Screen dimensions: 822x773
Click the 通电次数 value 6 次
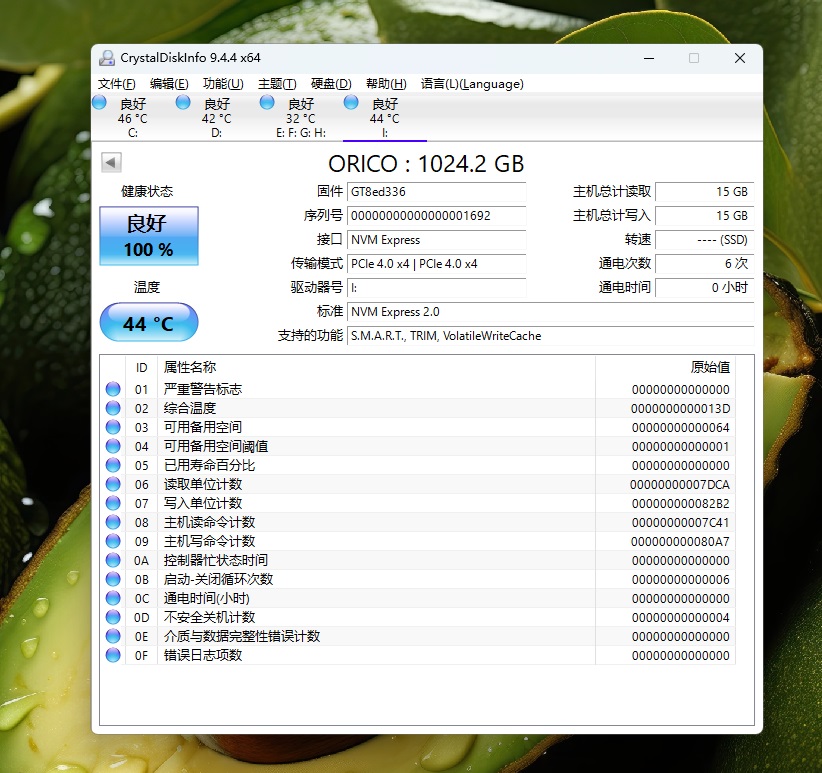pos(705,264)
